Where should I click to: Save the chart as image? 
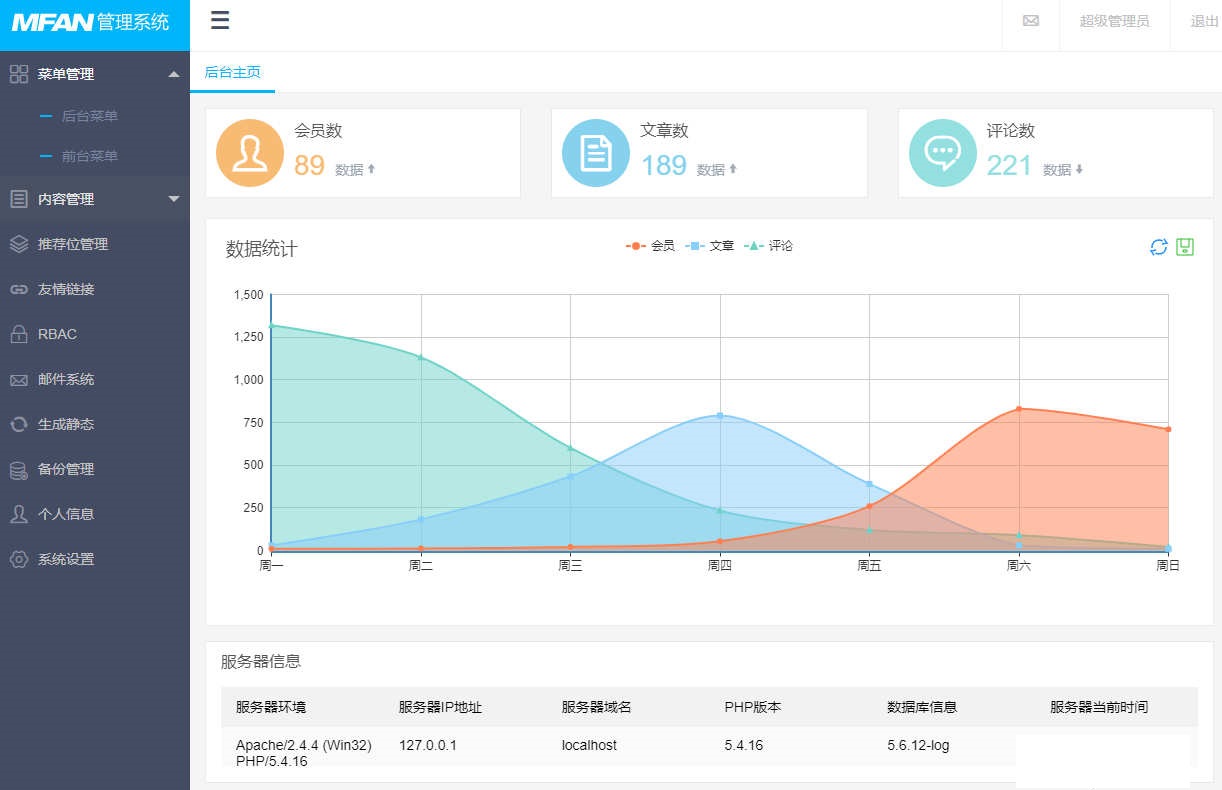coord(1186,247)
